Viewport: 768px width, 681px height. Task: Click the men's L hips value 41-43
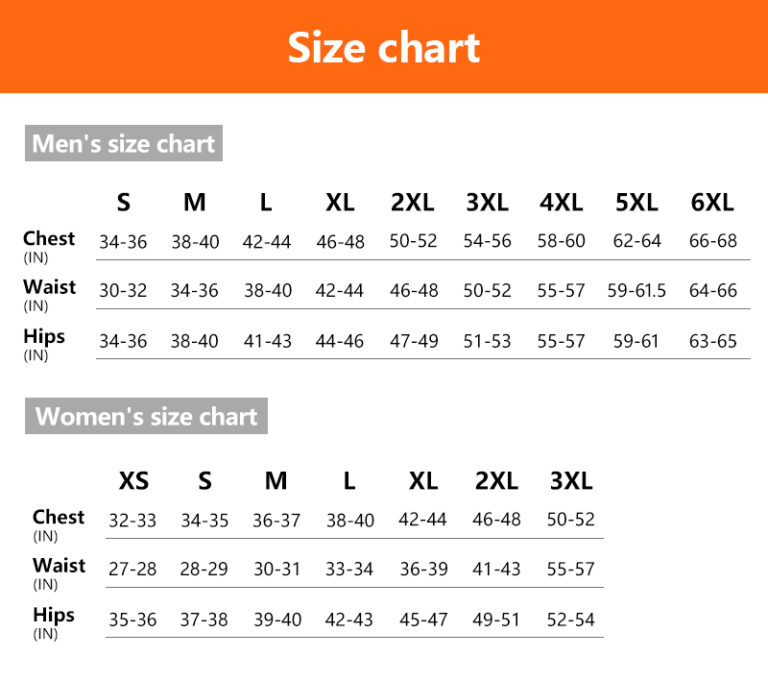tap(267, 342)
